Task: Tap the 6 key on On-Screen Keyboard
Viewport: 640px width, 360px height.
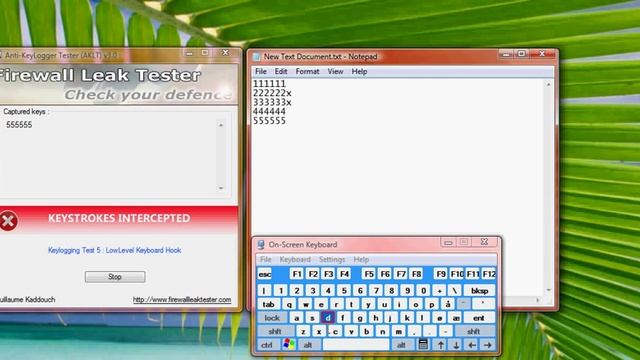Action: (x=360, y=291)
